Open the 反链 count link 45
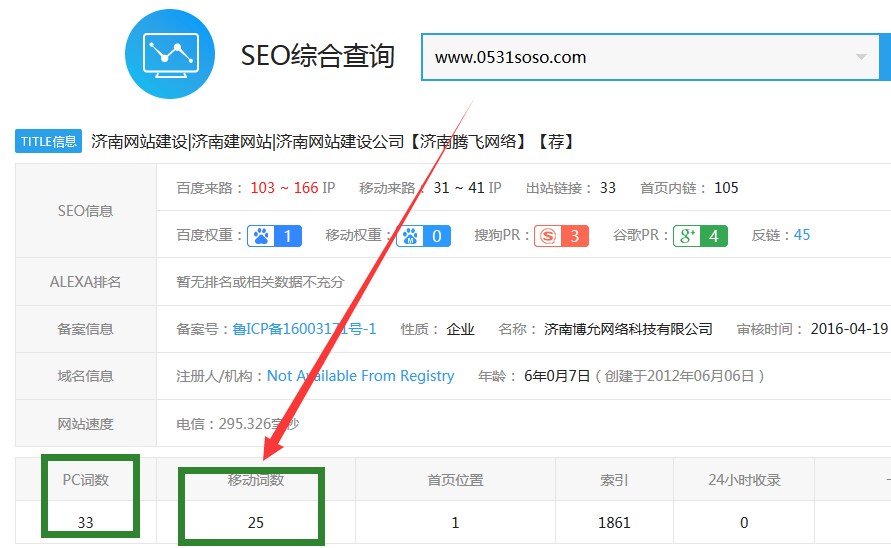The image size is (891, 548). [802, 235]
